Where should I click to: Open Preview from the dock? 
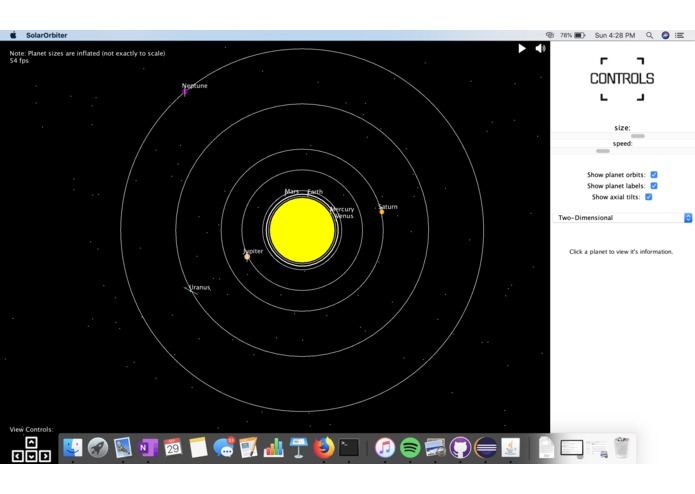[435, 447]
